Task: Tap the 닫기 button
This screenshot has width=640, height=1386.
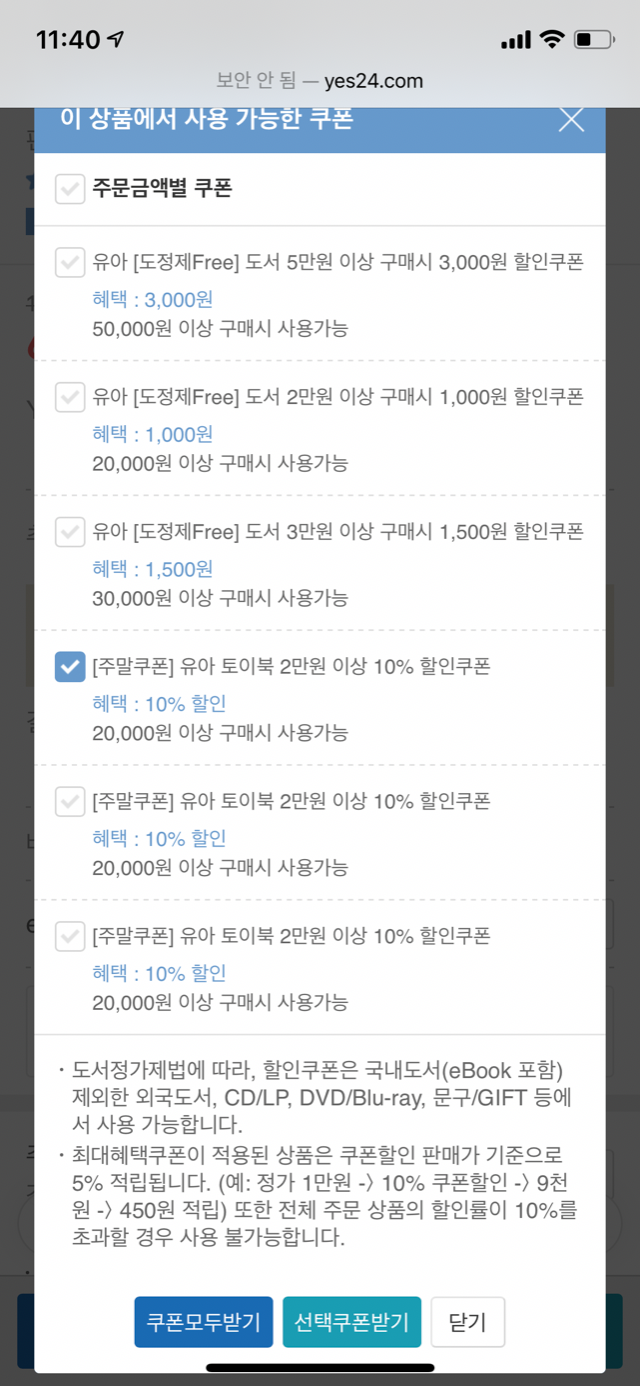Action: click(x=468, y=1322)
